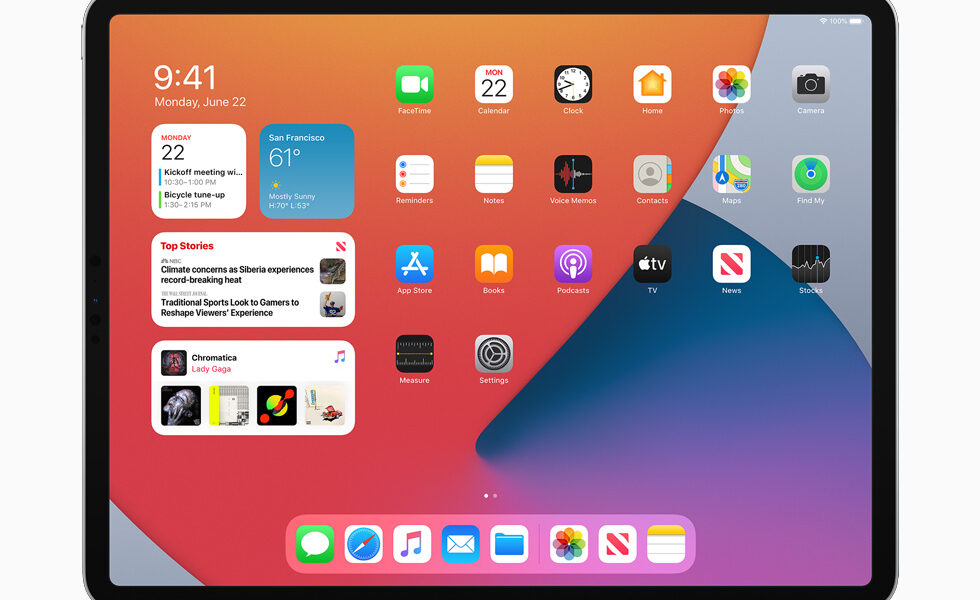The width and height of the screenshot is (980, 600).
Task: Tap the sports story thumbnail image
Action: click(x=332, y=304)
